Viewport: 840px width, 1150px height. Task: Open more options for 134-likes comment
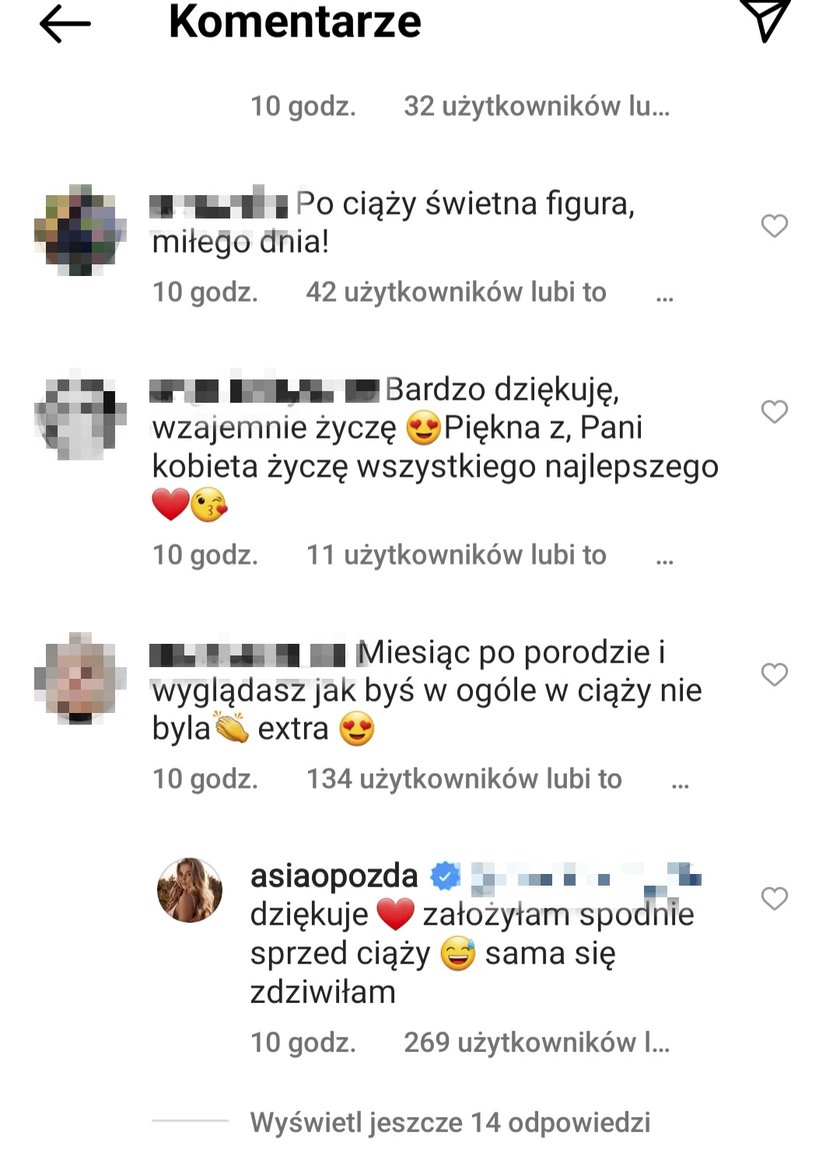point(680,783)
